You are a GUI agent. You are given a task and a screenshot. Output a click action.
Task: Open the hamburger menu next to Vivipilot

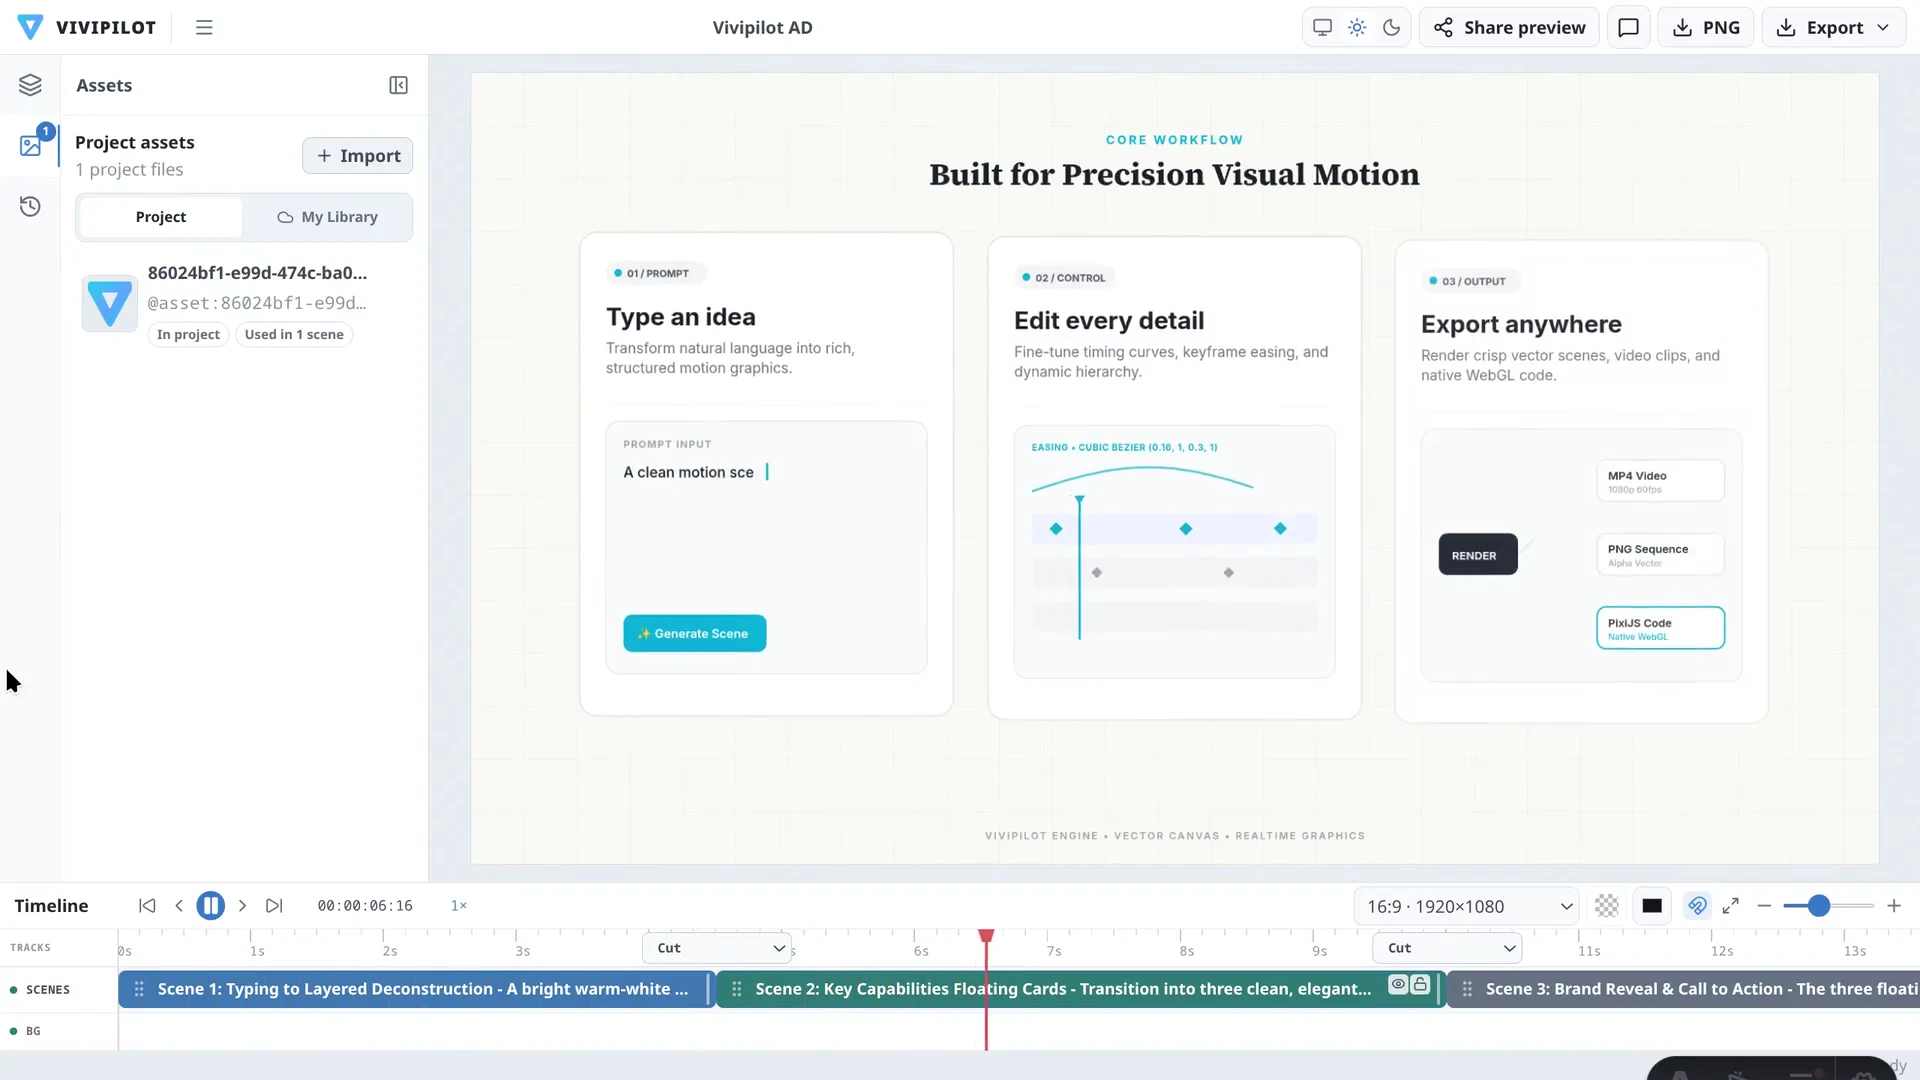204,27
